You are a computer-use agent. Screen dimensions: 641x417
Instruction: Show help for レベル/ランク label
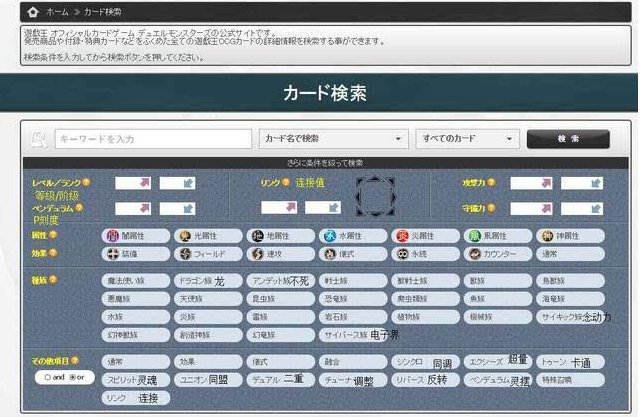tap(86, 182)
